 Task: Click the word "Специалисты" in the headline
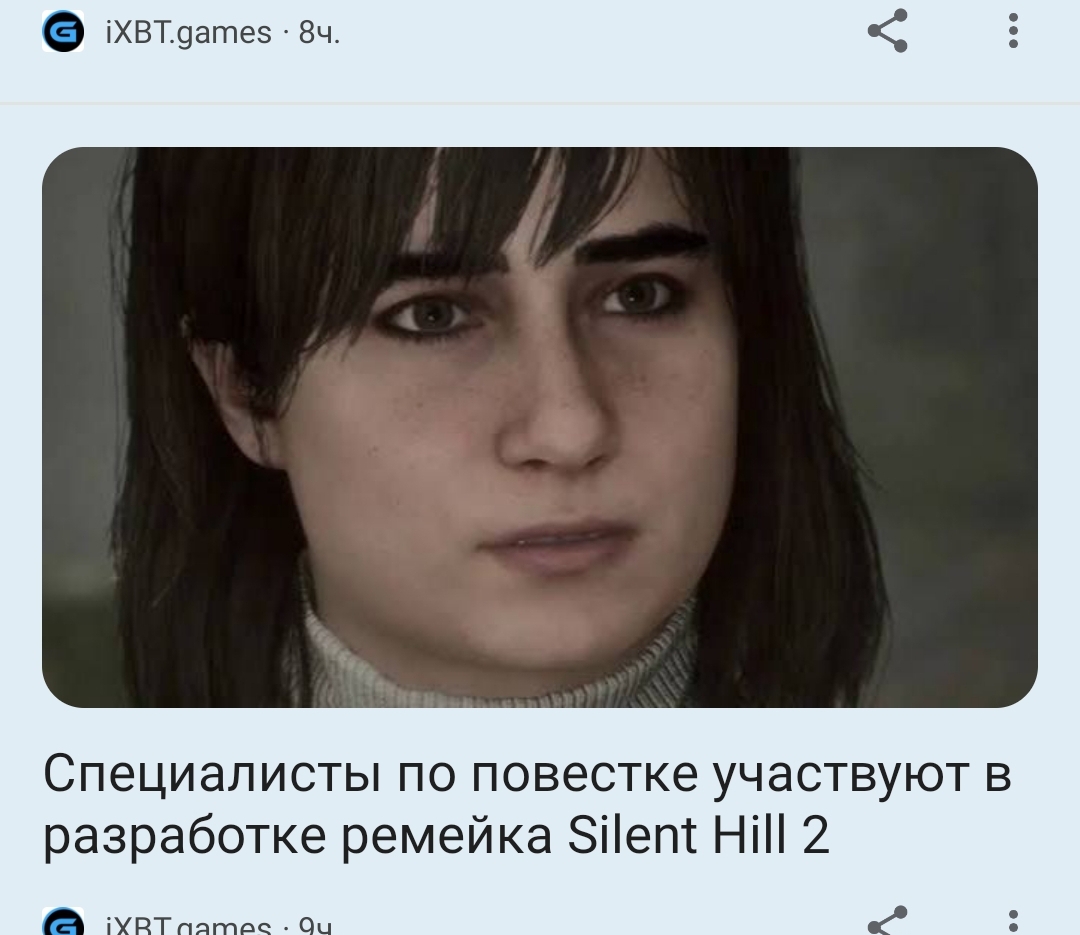[211, 773]
